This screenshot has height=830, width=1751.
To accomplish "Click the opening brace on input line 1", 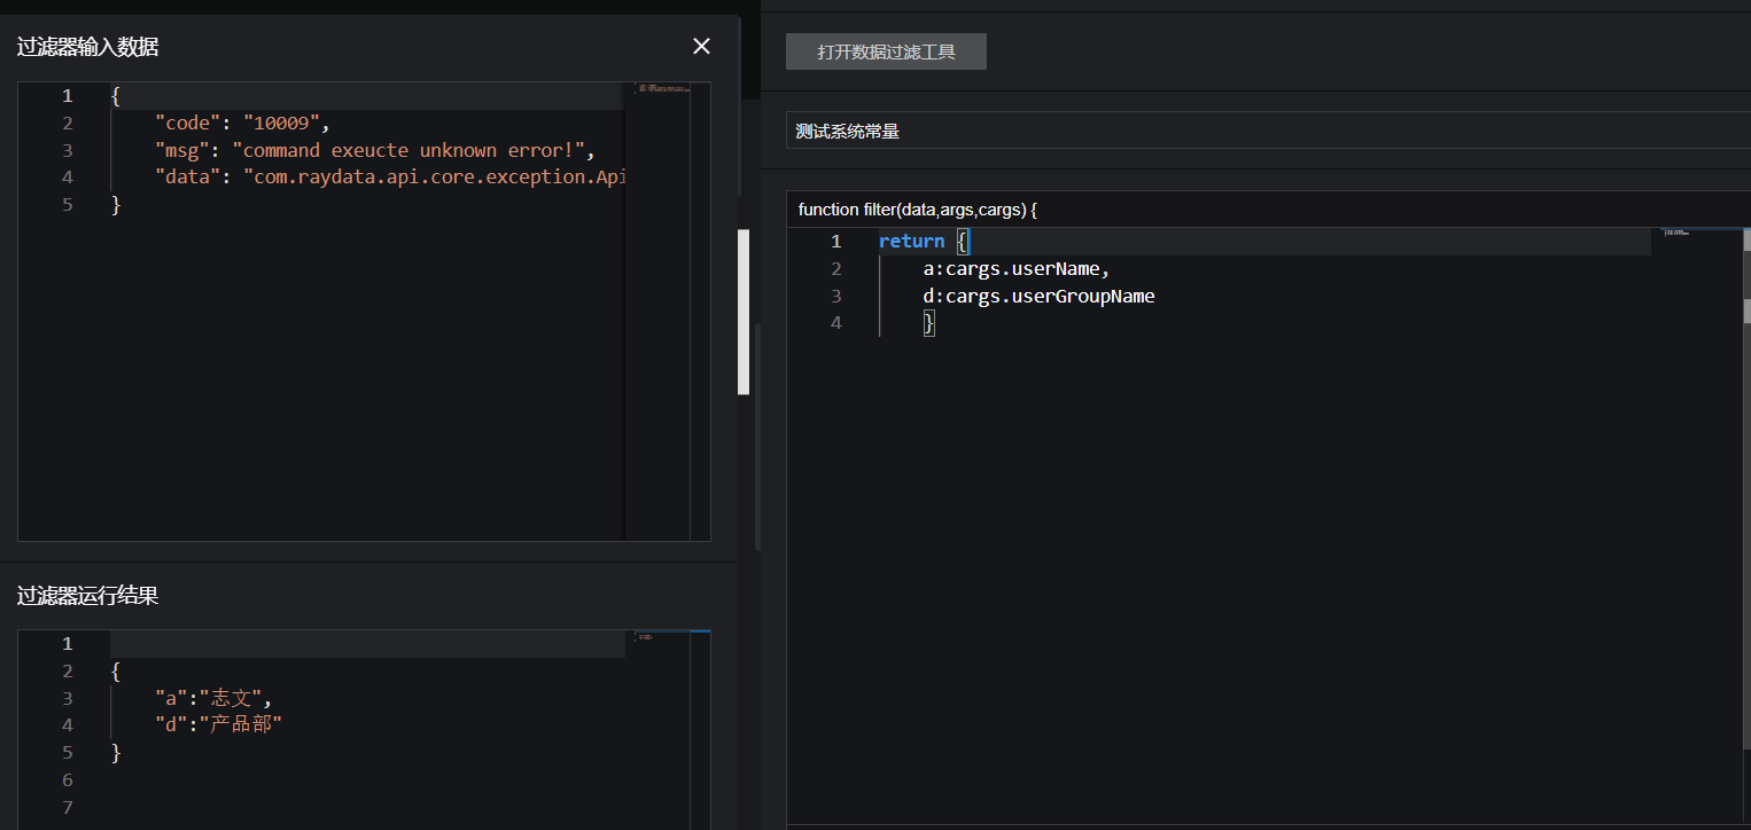I will click(x=116, y=96).
